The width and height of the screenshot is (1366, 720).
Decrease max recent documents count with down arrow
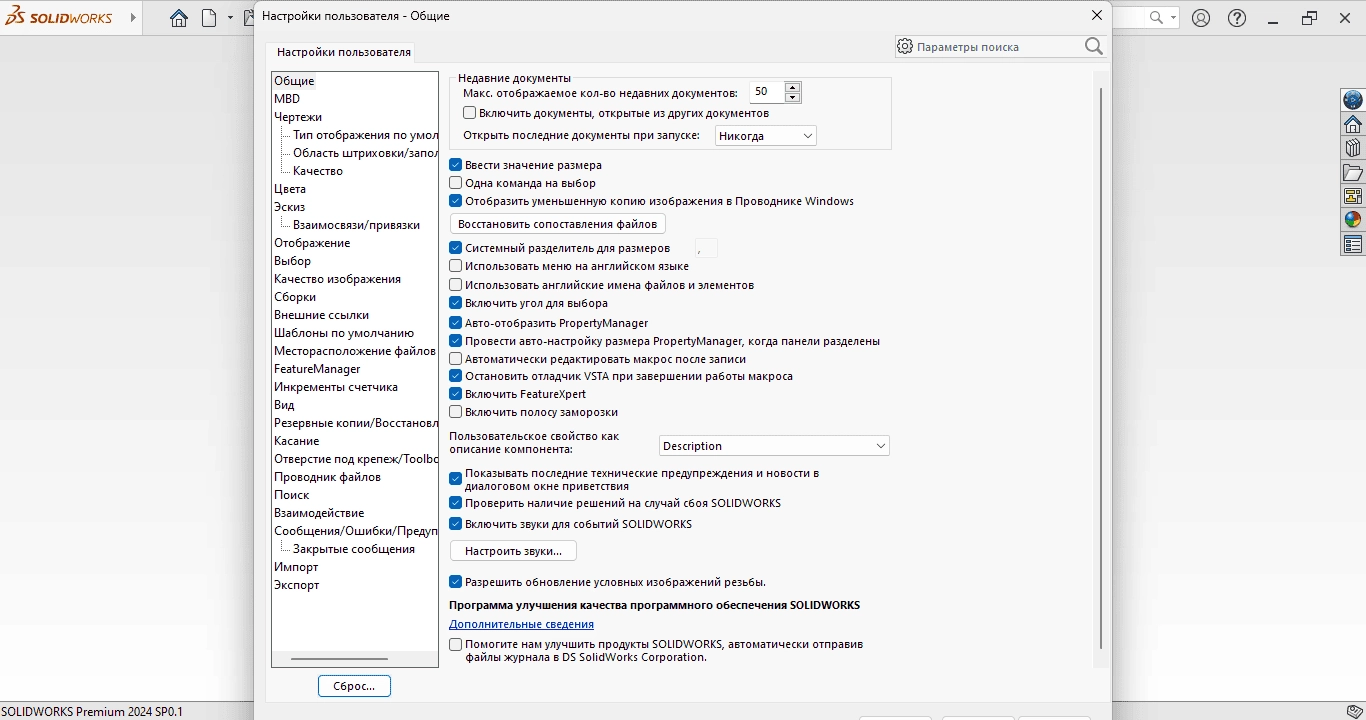click(x=793, y=97)
